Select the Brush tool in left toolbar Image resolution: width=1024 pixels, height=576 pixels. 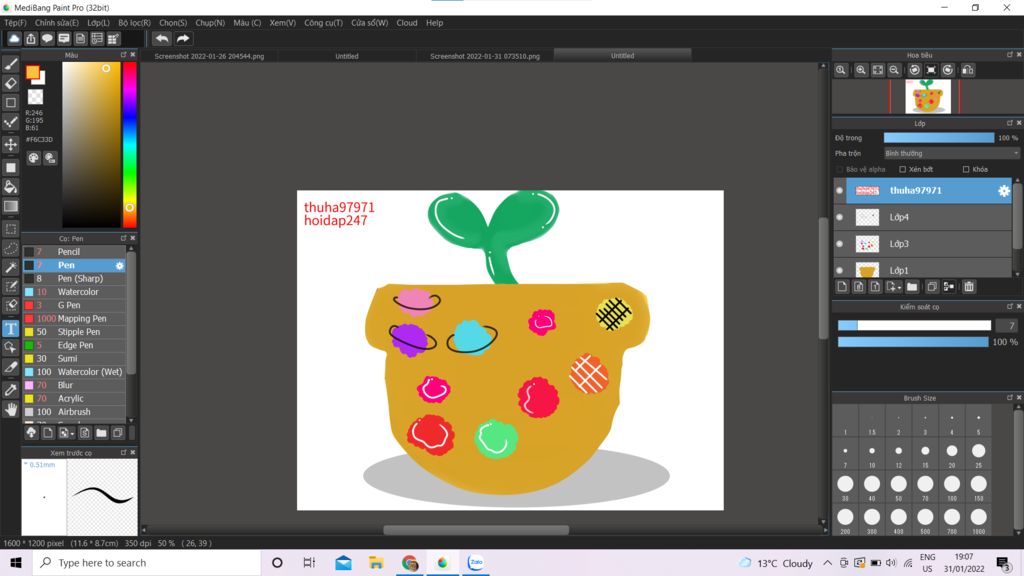(x=10, y=64)
